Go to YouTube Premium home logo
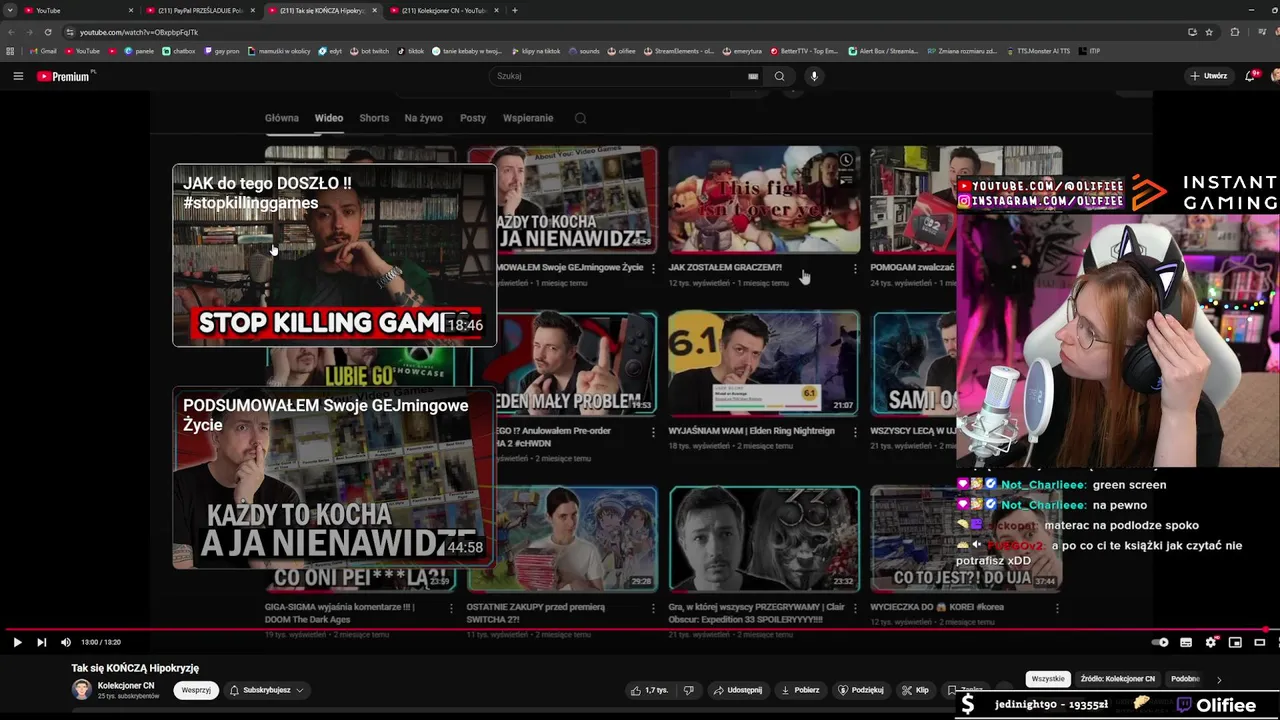The height and width of the screenshot is (720, 1280). coord(66,76)
